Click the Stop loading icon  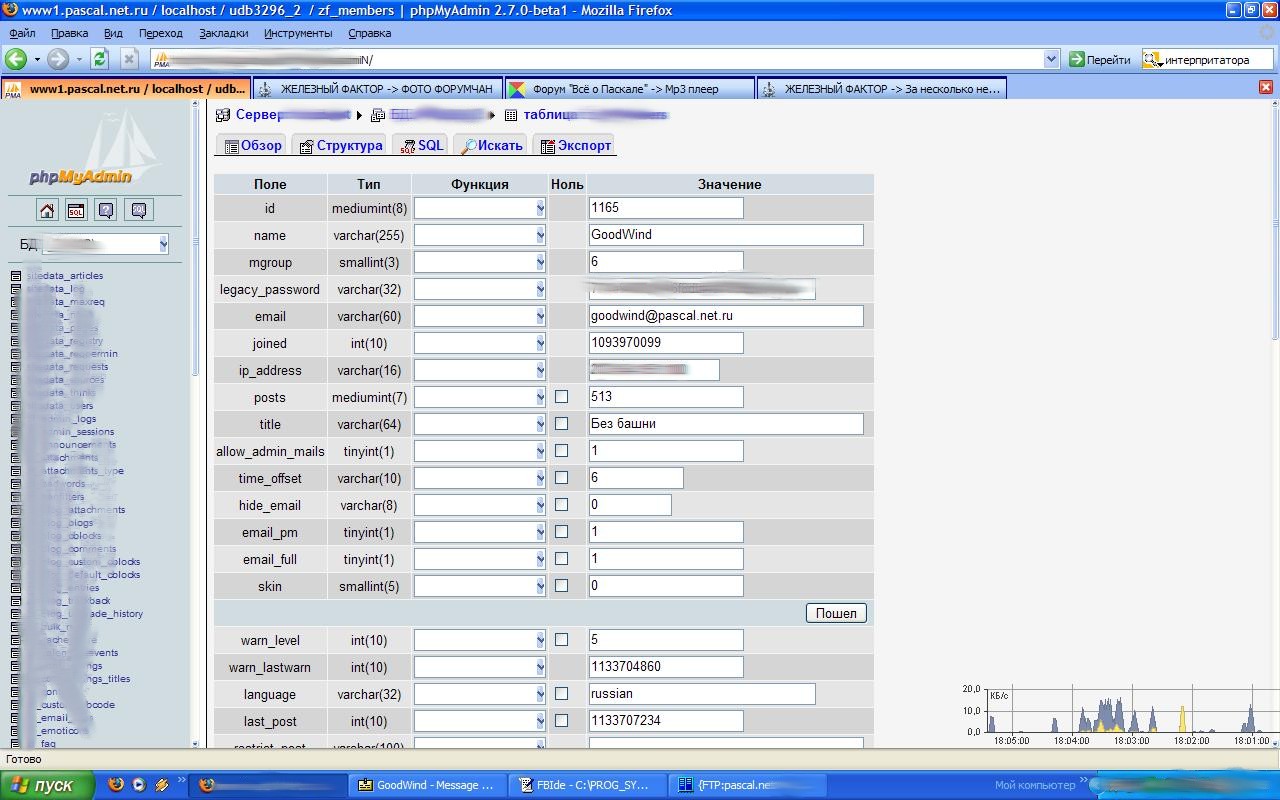(x=129, y=59)
